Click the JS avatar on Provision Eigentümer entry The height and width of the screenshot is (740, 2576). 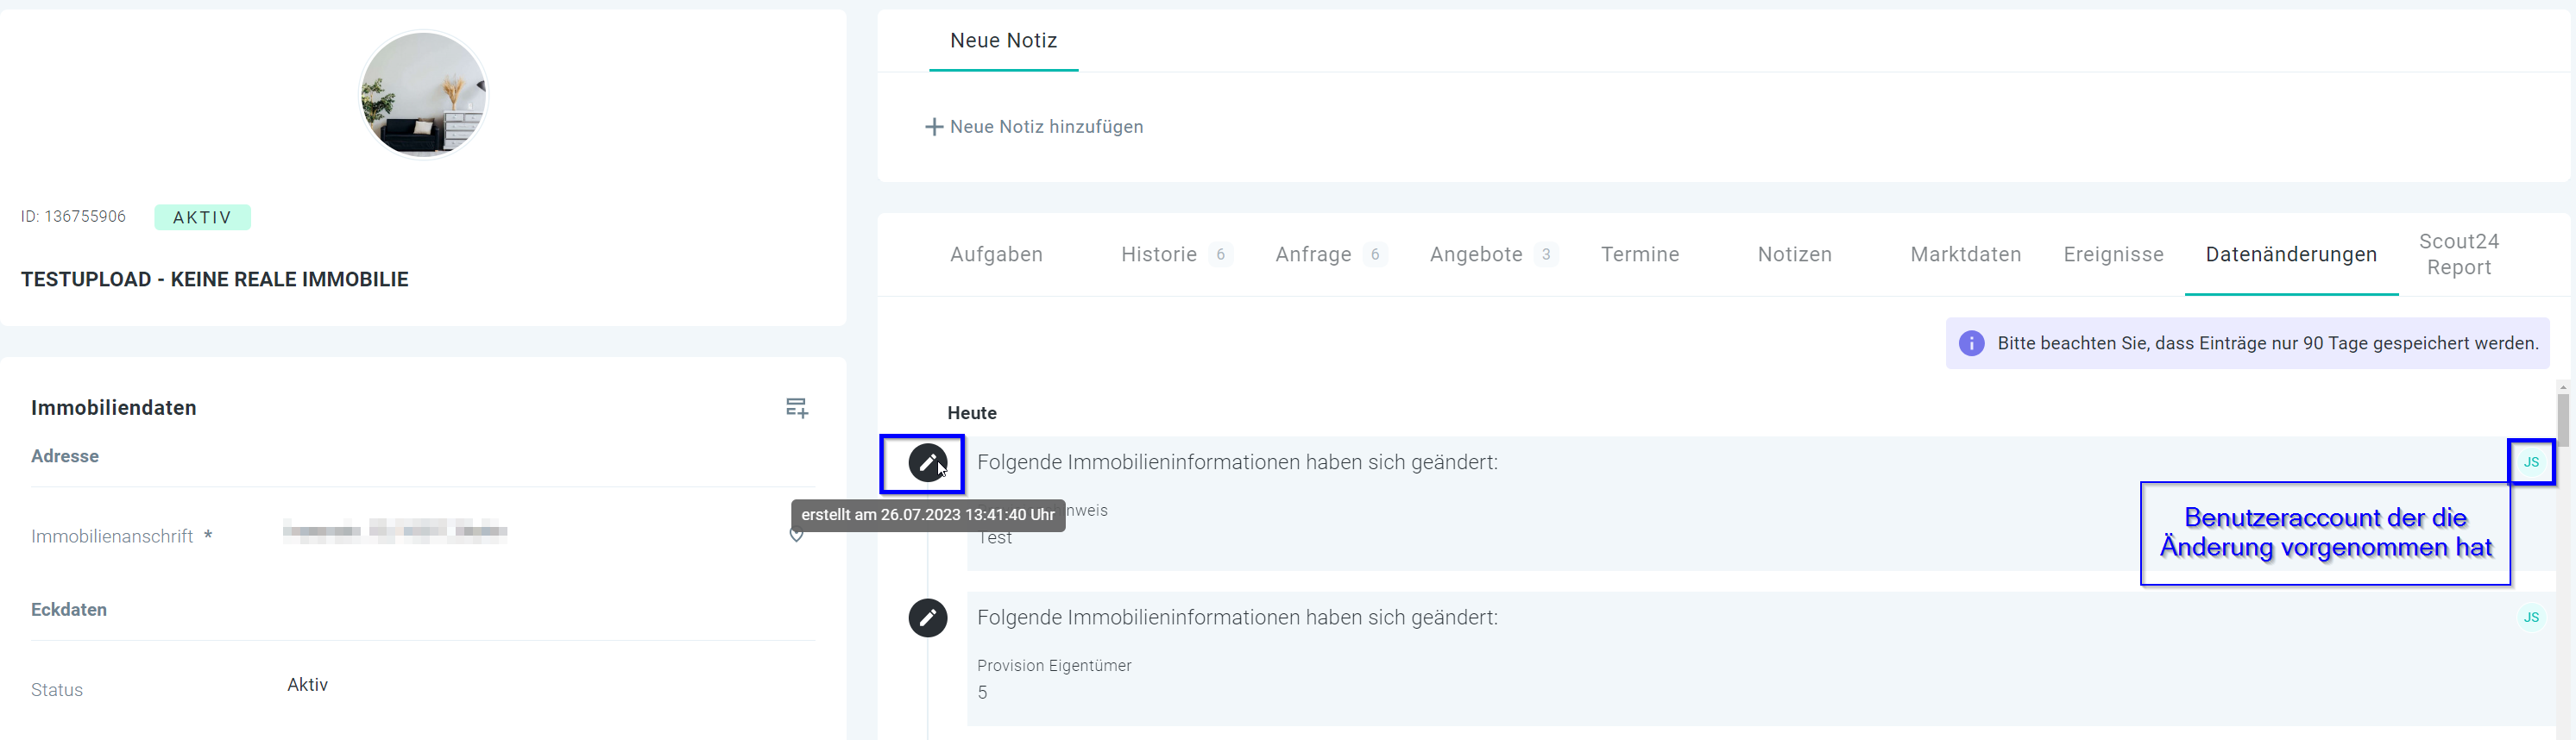[x=2531, y=617]
